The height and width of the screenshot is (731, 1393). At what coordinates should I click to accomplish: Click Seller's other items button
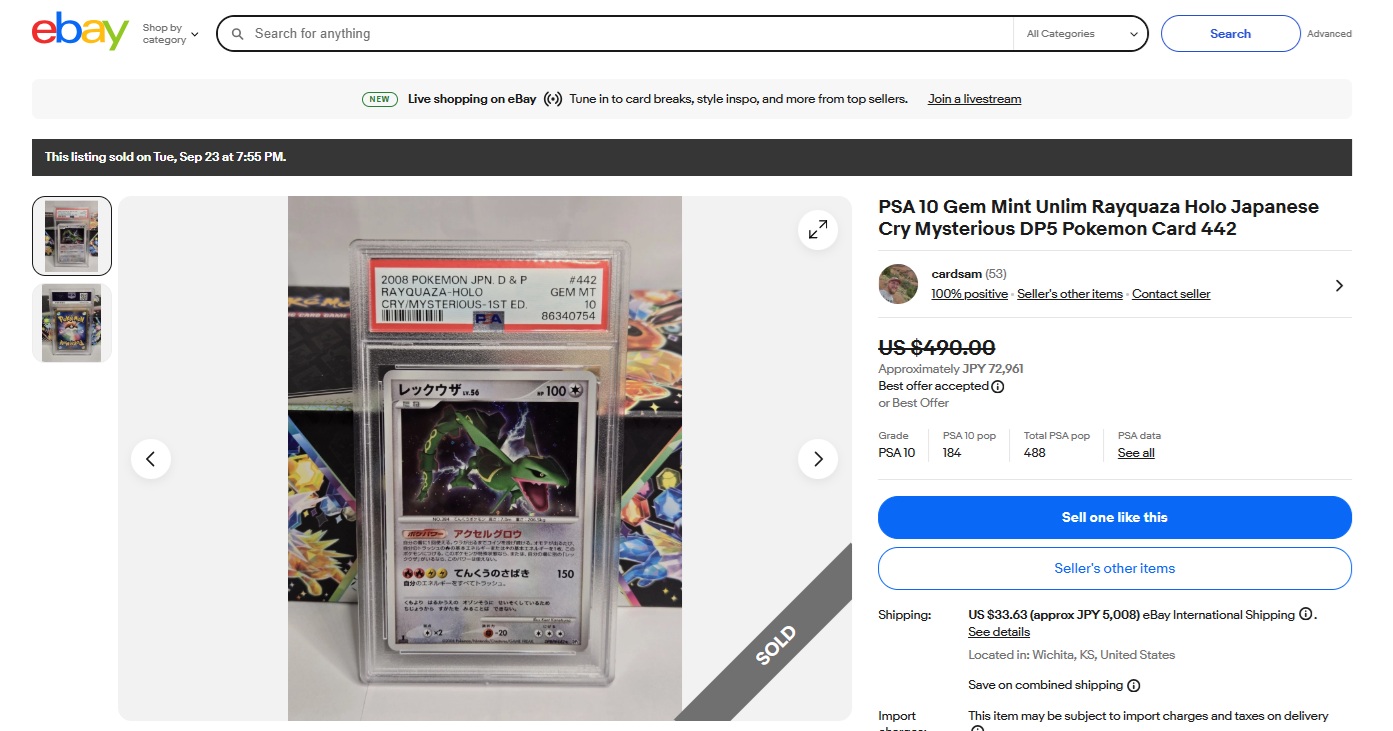tap(1115, 568)
